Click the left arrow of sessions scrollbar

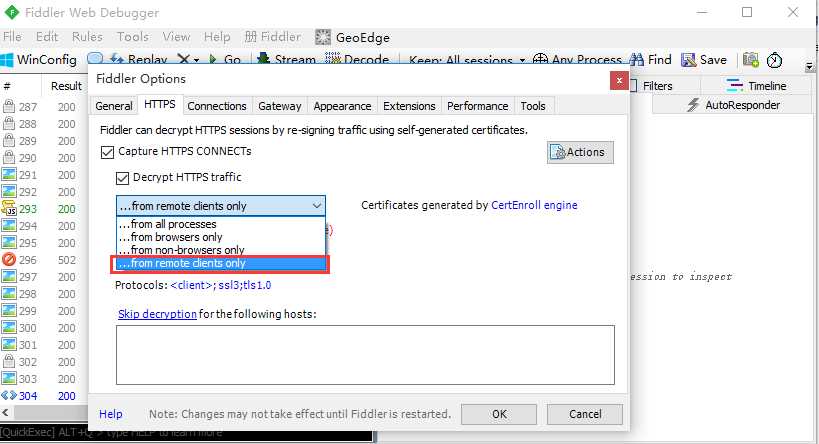click(5, 413)
